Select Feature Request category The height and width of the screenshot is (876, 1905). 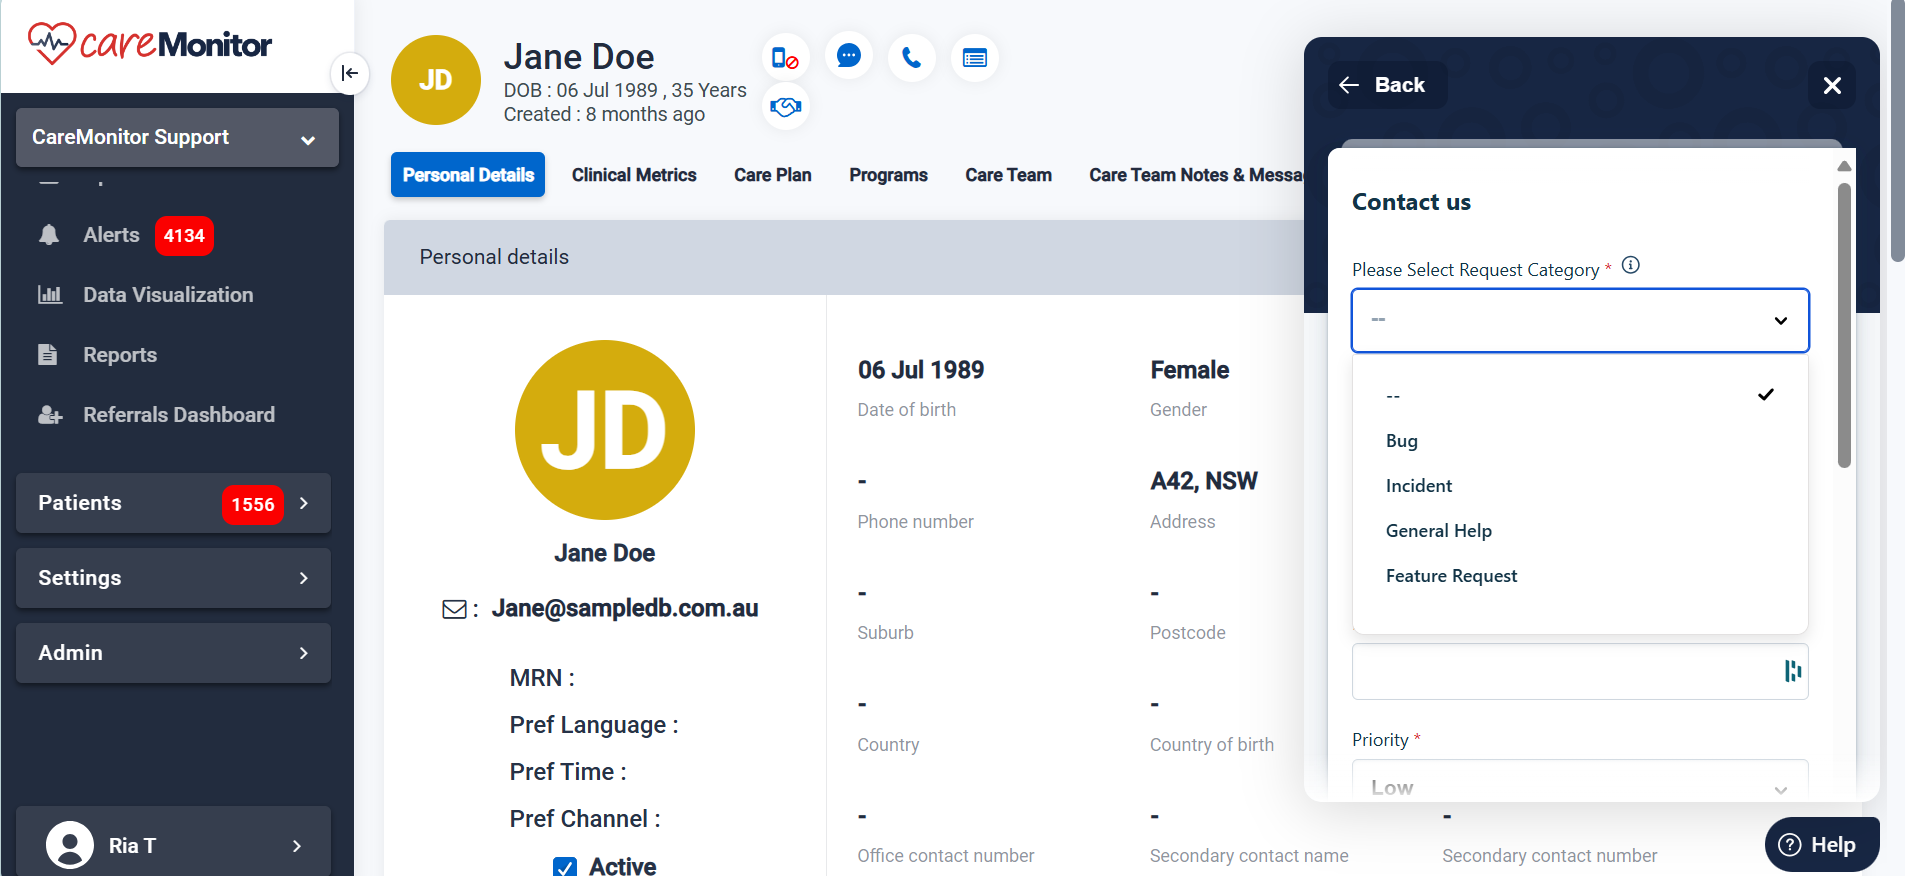pos(1580,576)
